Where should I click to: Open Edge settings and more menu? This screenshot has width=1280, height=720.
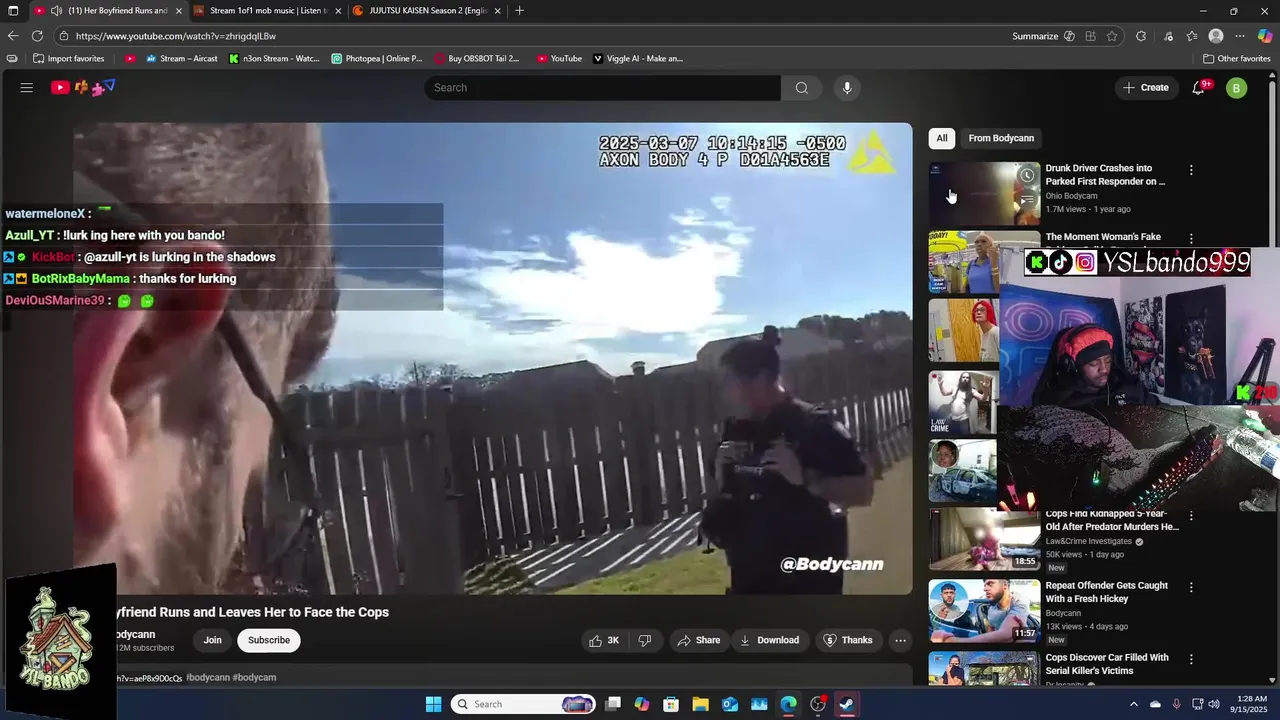[1240, 36]
